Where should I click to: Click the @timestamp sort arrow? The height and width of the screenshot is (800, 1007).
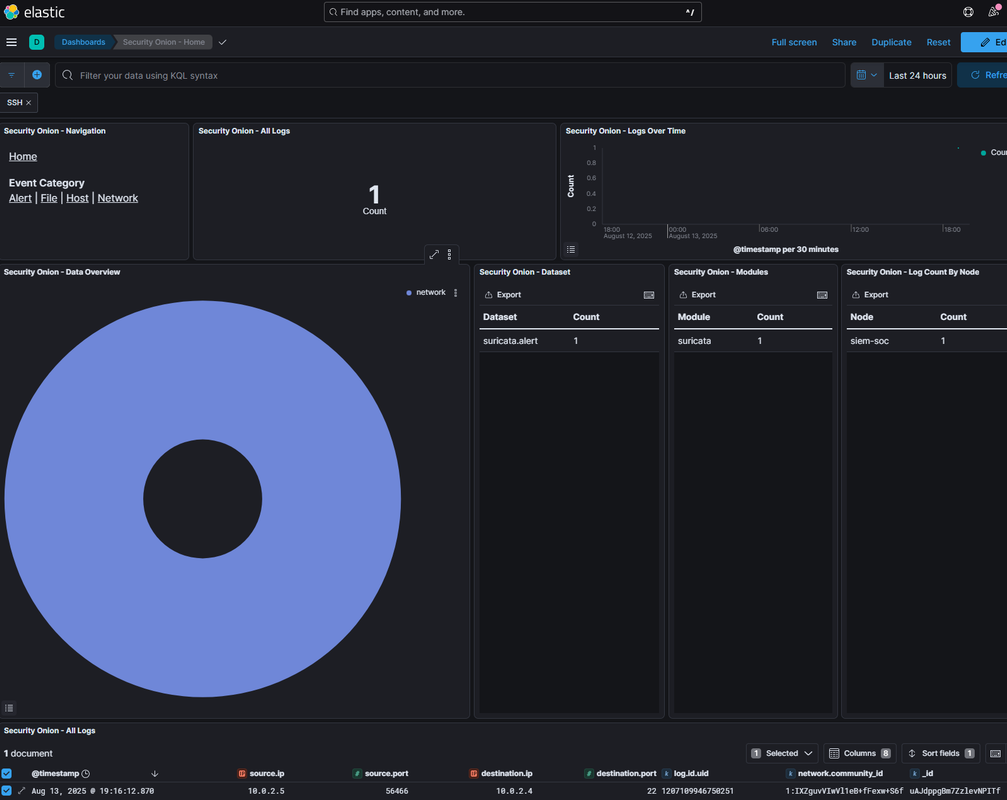[x=155, y=774]
